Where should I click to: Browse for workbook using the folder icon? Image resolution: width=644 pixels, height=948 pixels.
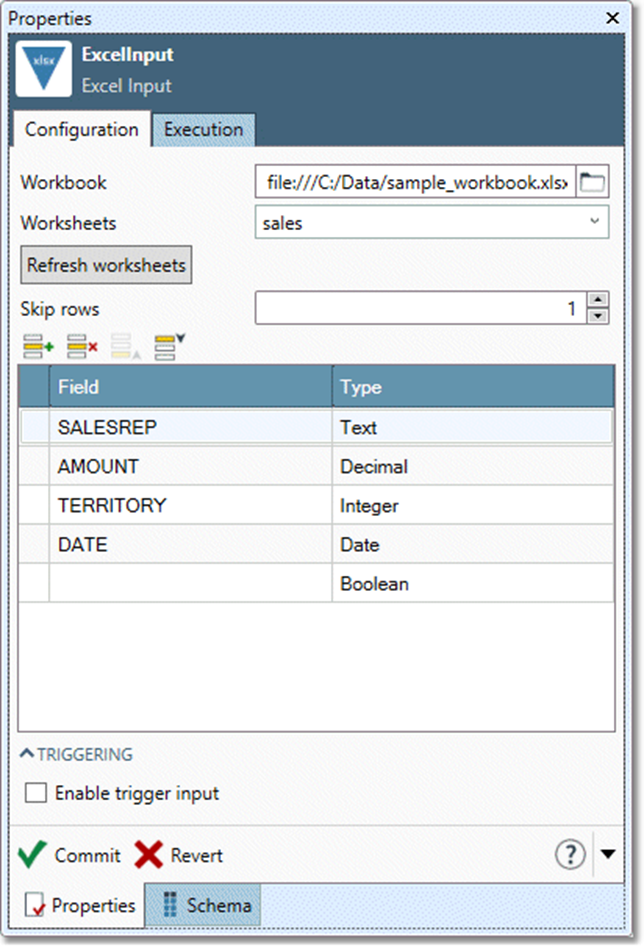(x=593, y=182)
